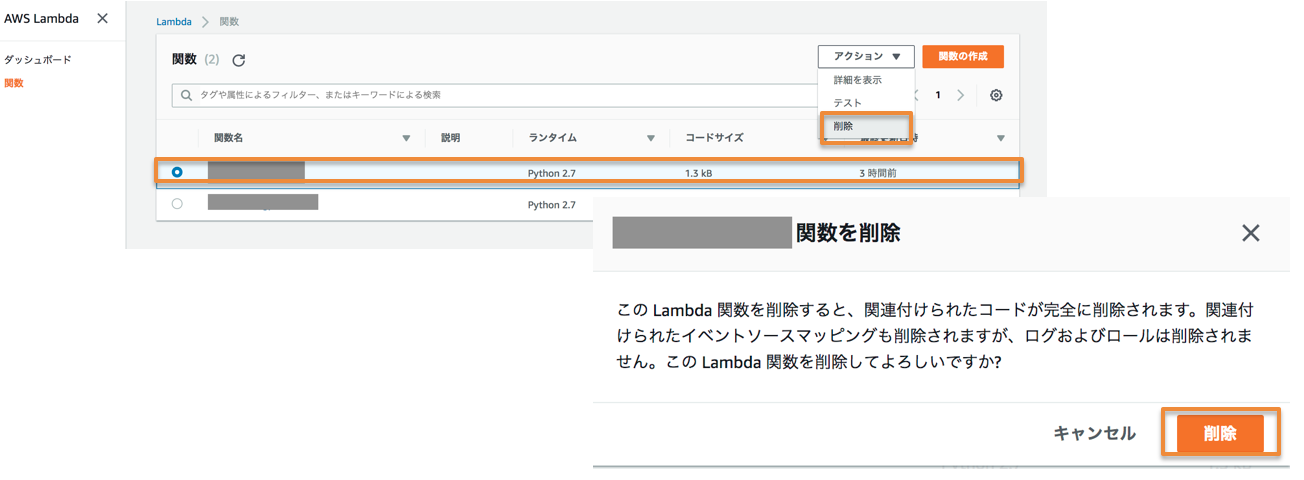Click the Lambda breadcrumb link

pyautogui.click(x=174, y=21)
